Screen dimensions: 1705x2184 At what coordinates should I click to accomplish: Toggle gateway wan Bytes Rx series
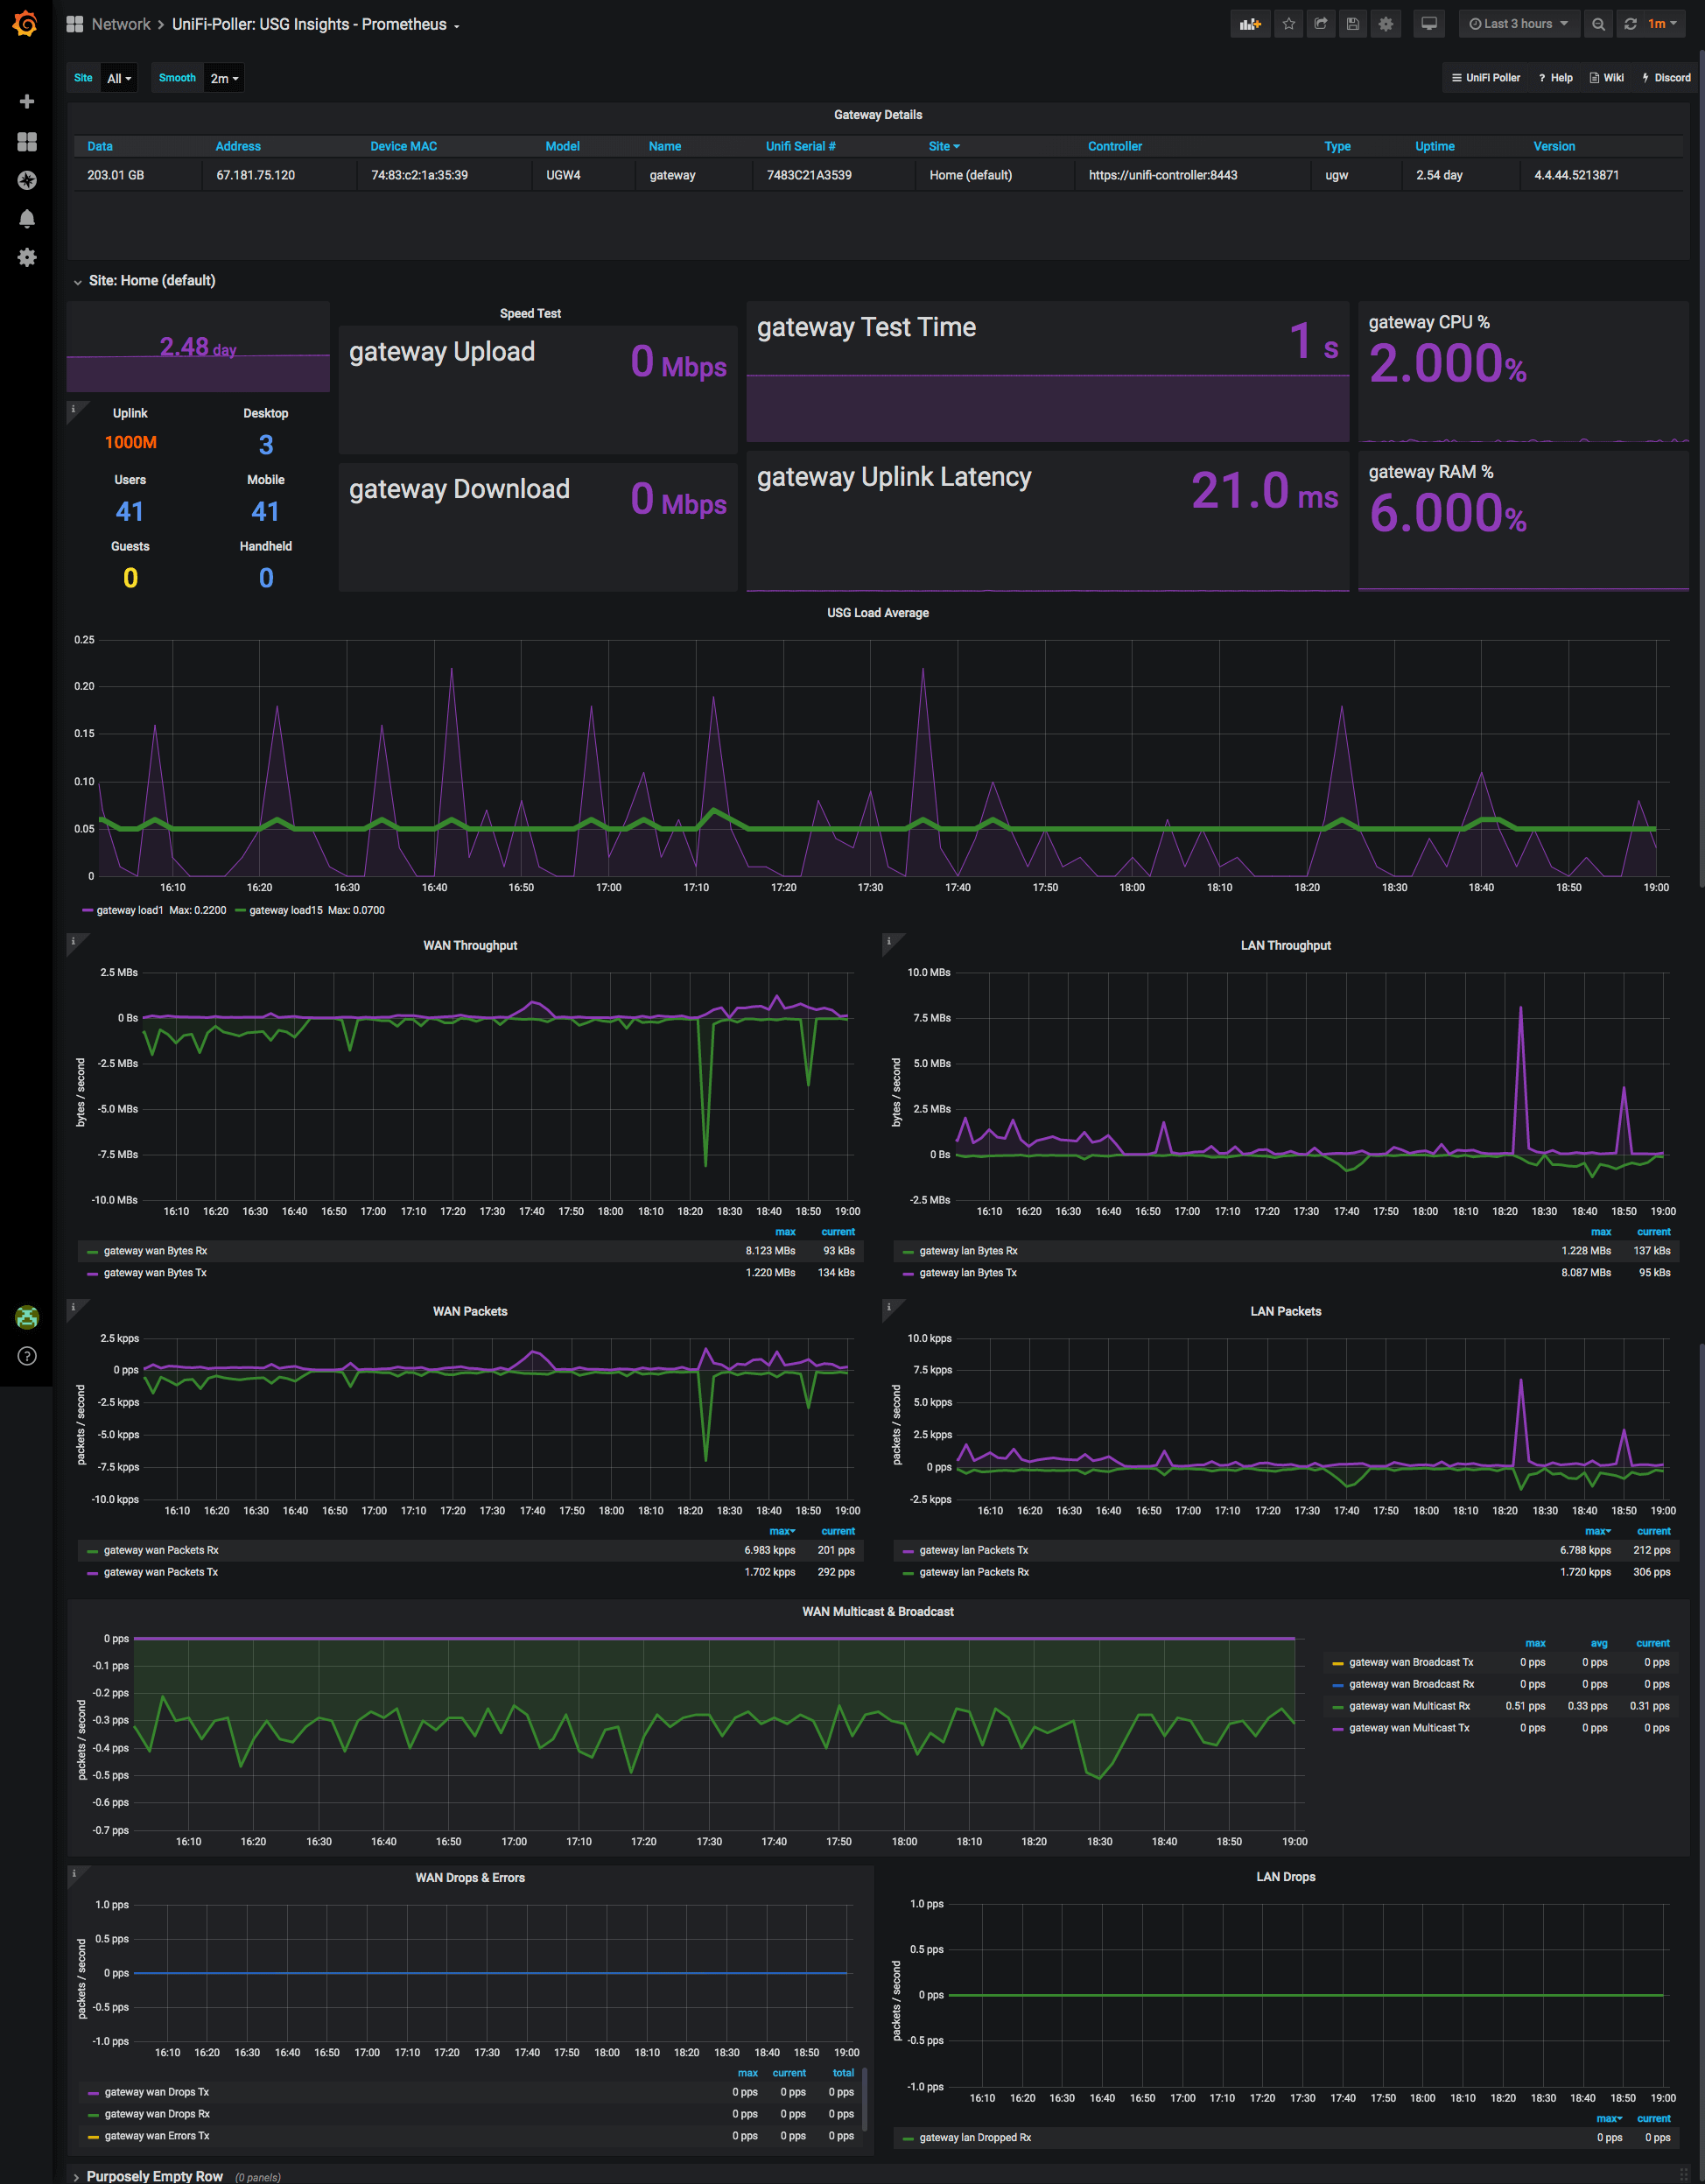(155, 1251)
